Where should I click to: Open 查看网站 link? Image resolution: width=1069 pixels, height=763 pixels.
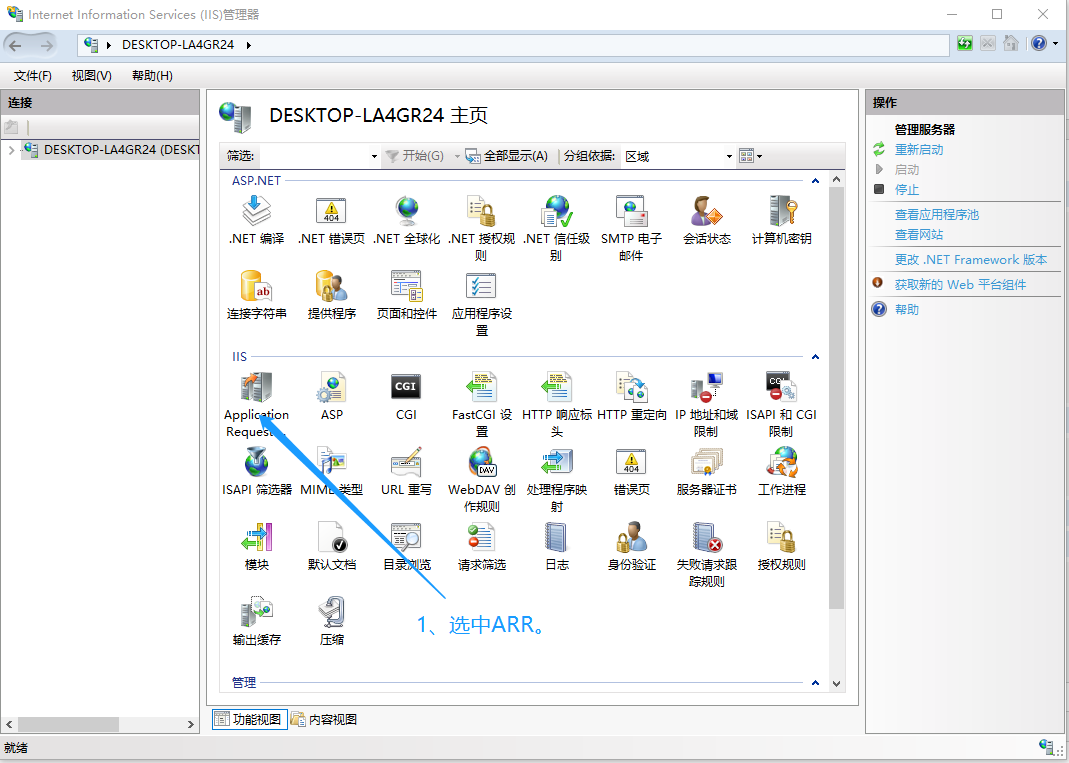coord(919,235)
